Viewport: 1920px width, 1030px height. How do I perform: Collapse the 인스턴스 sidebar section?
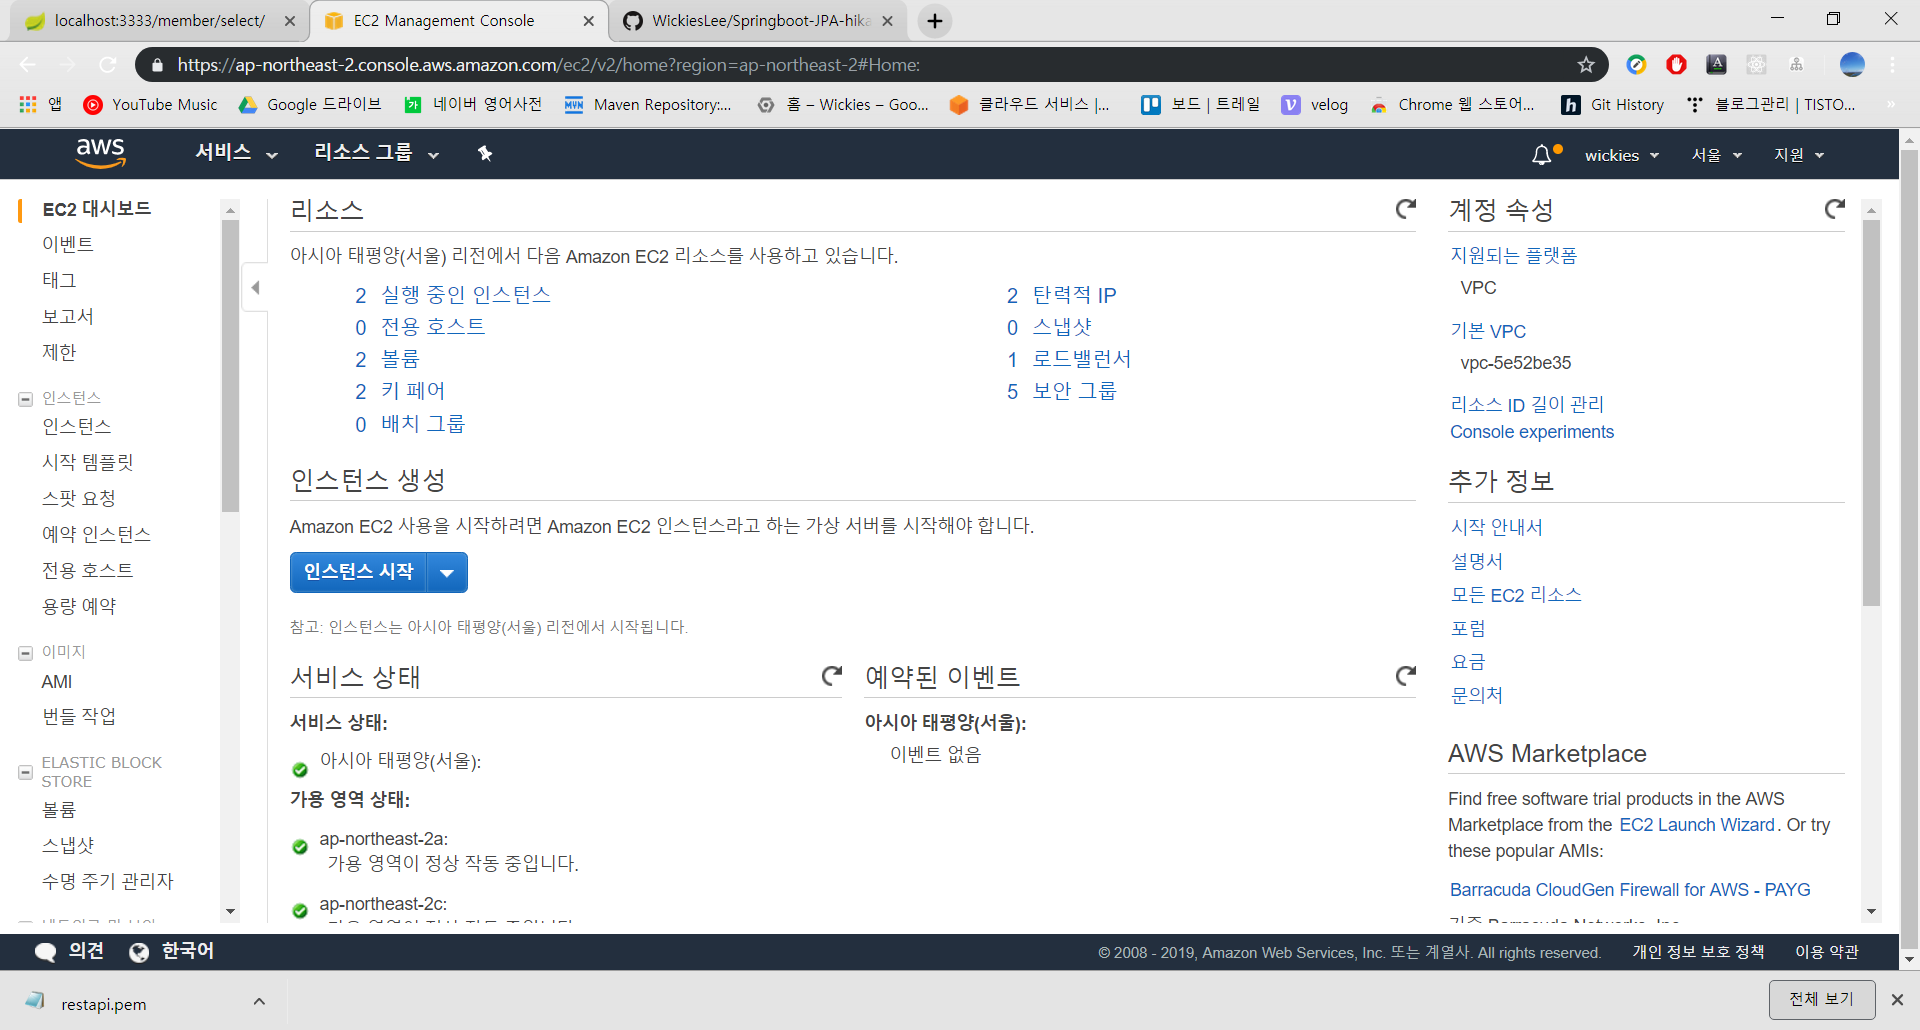(x=25, y=399)
